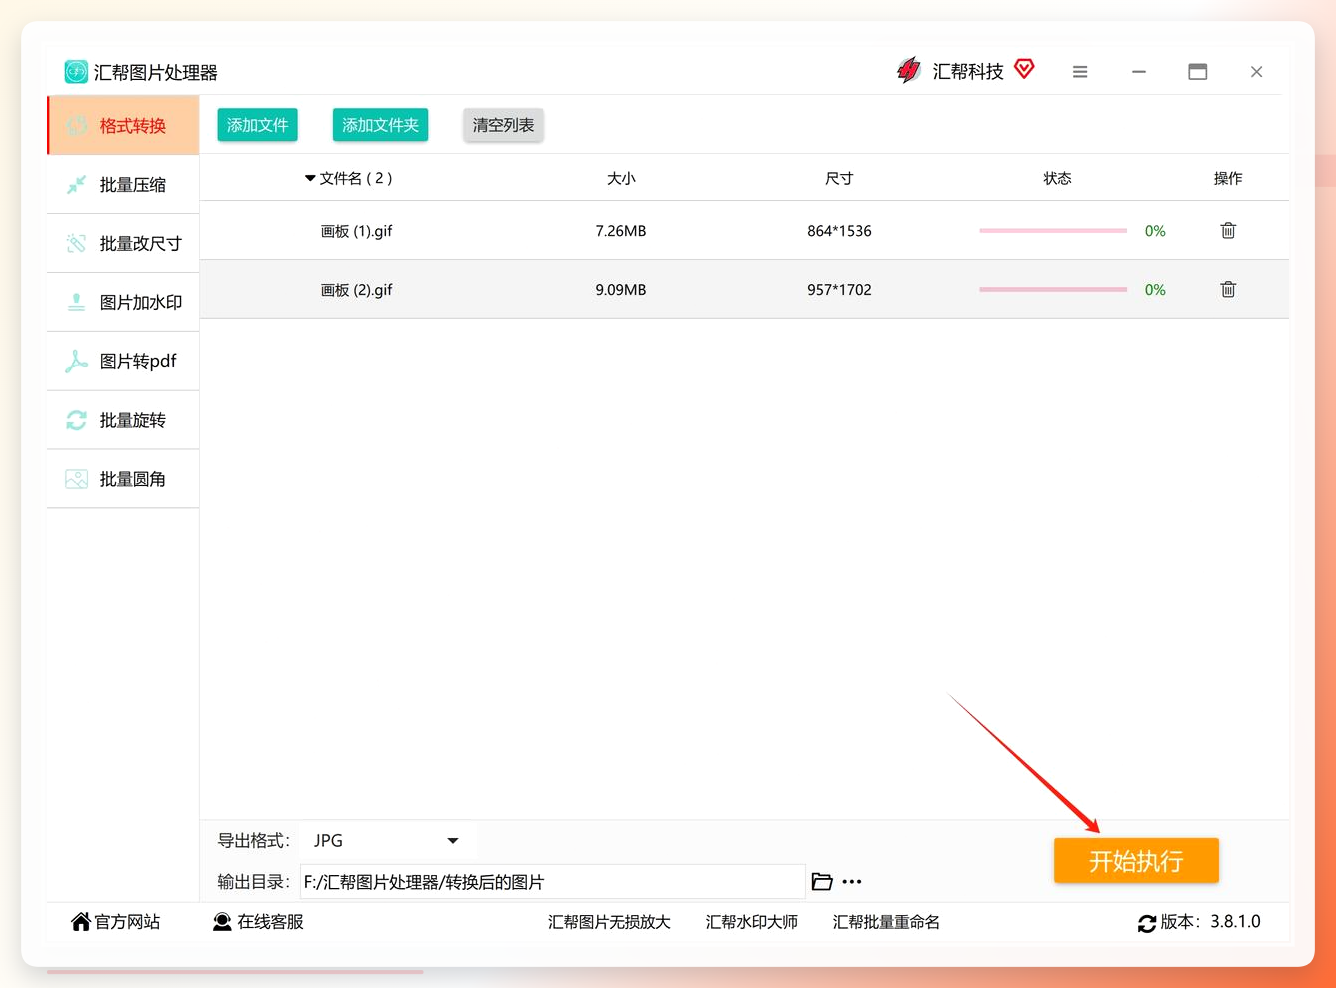Click the 批量圆角 picture icon
The width and height of the screenshot is (1336, 988).
[77, 479]
